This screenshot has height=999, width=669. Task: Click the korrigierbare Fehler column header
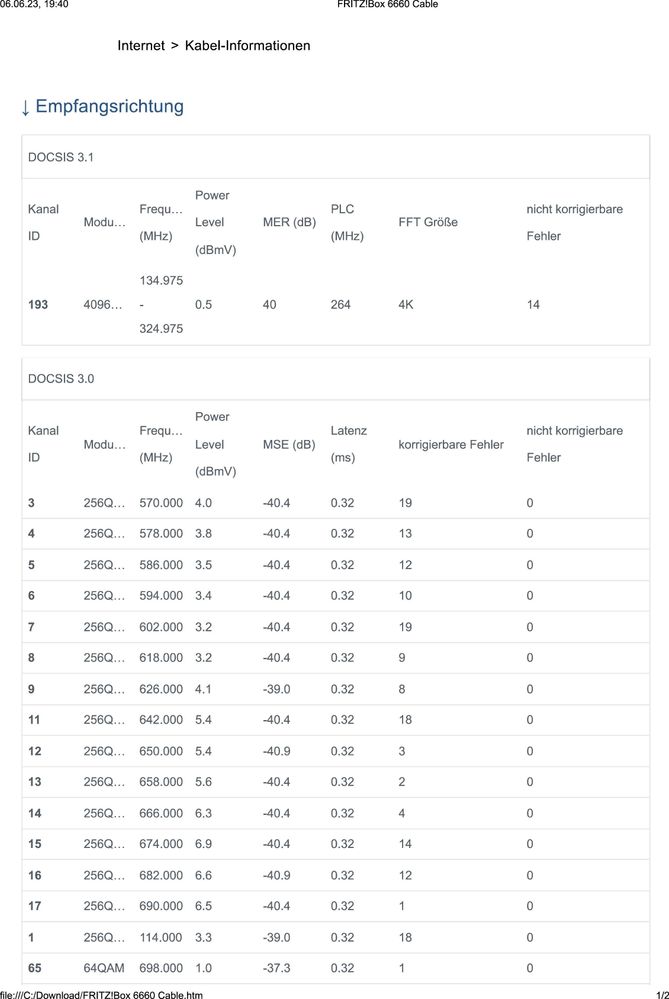tap(450, 444)
